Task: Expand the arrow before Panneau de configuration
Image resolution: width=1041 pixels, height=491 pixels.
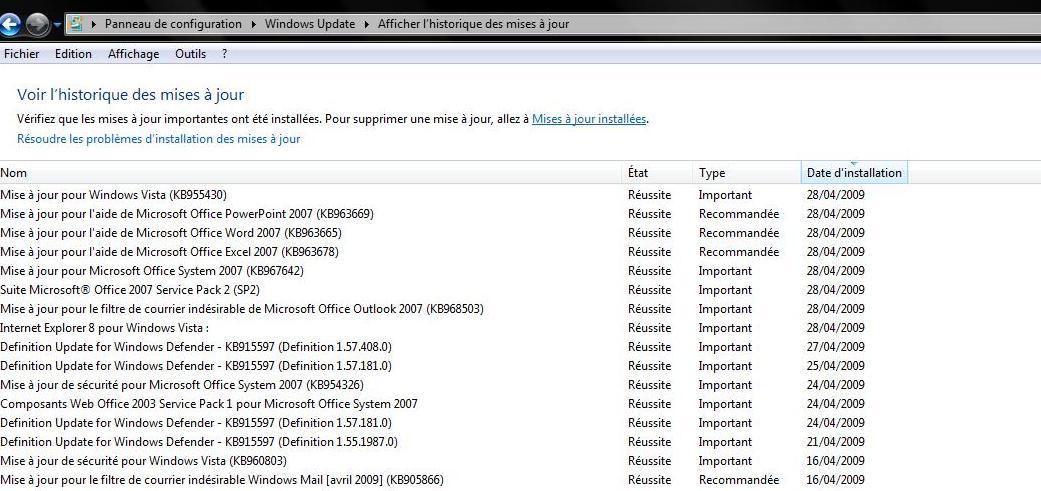Action: [x=94, y=24]
